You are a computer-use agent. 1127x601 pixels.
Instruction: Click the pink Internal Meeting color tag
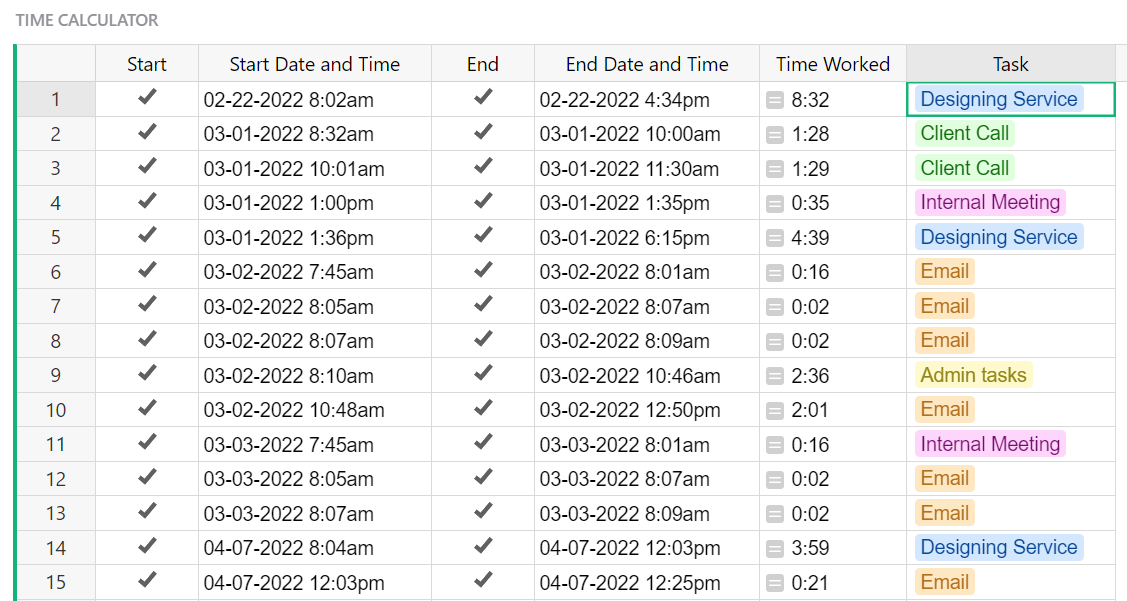click(989, 202)
